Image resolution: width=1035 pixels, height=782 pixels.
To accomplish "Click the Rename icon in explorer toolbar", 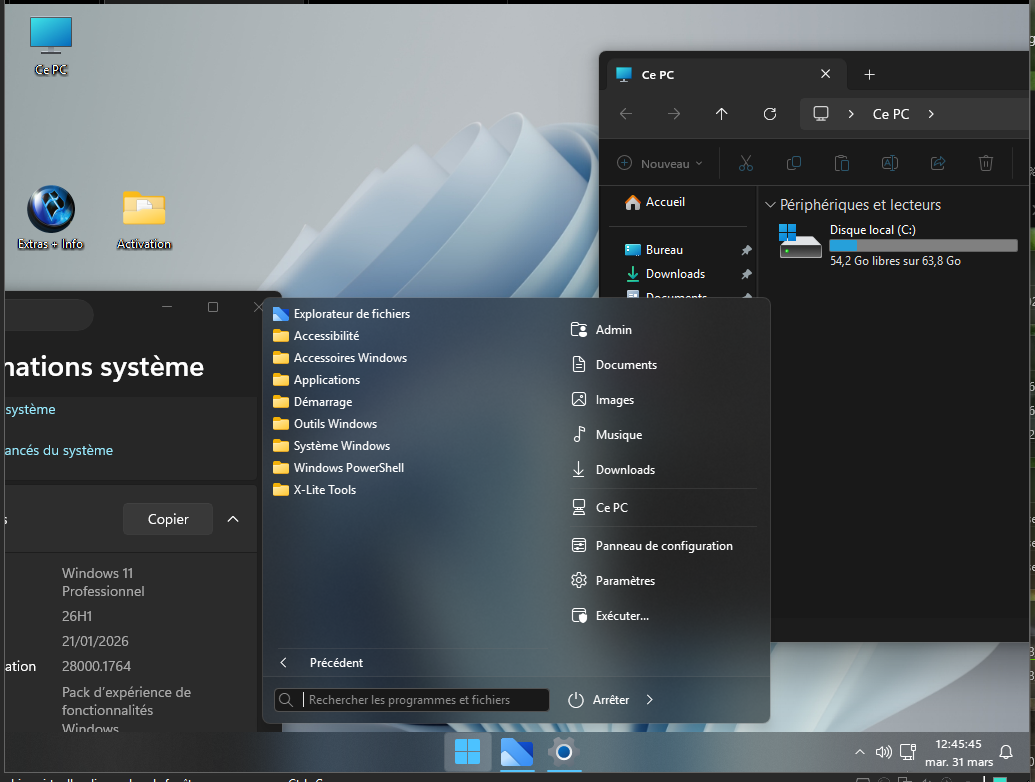I will (890, 163).
